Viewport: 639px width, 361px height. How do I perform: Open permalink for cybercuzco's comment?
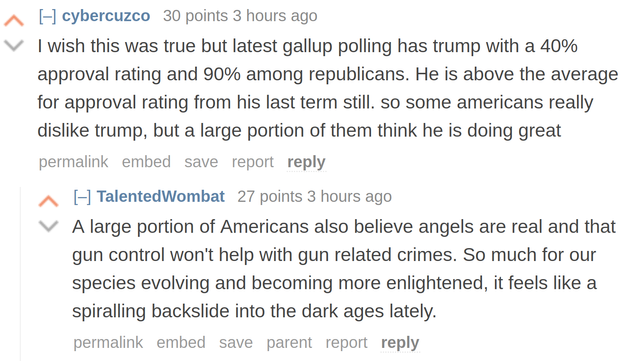(73, 162)
